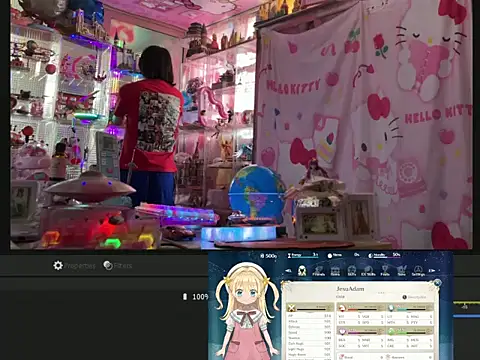This screenshot has height=360, width=480.
Task: Click the blonde character avatar portrait
Action: [247, 312]
